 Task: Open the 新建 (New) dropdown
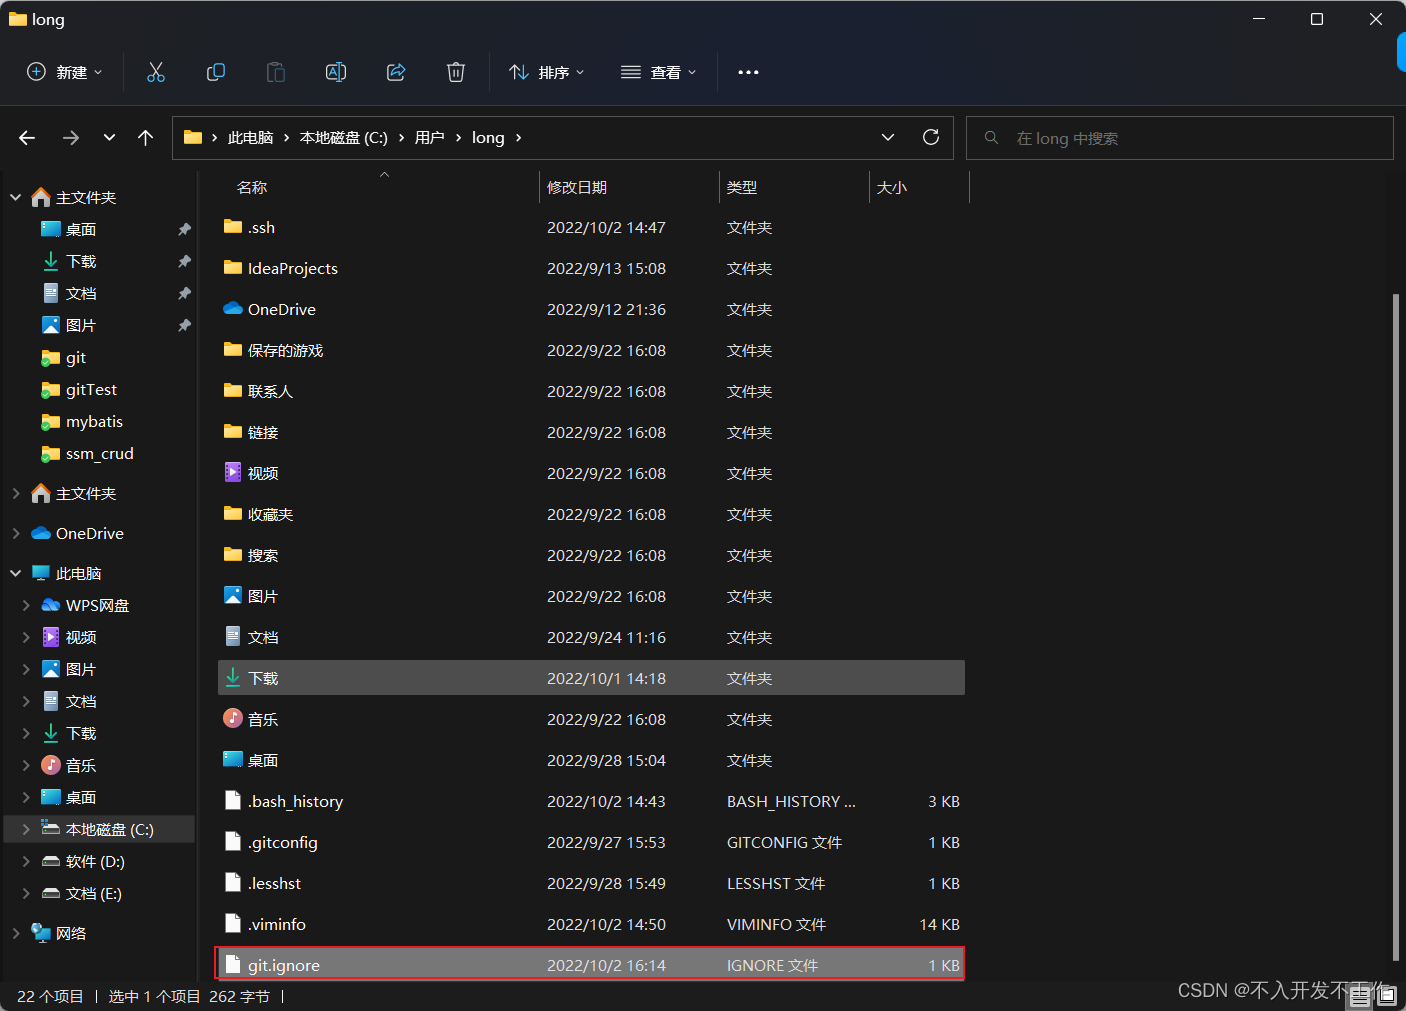coord(65,72)
